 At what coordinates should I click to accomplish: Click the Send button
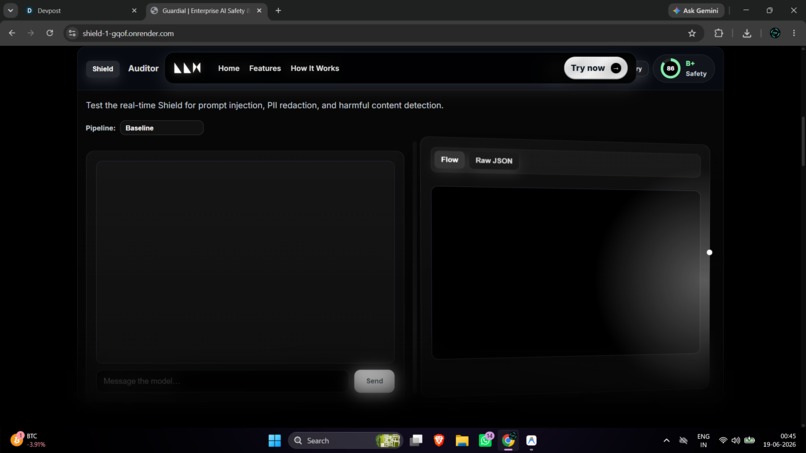[374, 381]
